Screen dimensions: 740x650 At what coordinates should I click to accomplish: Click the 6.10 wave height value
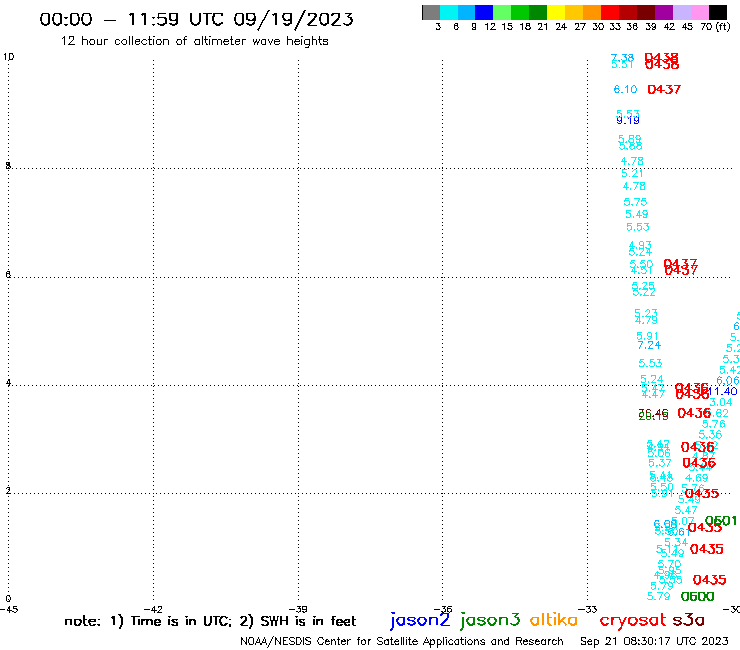(x=625, y=89)
